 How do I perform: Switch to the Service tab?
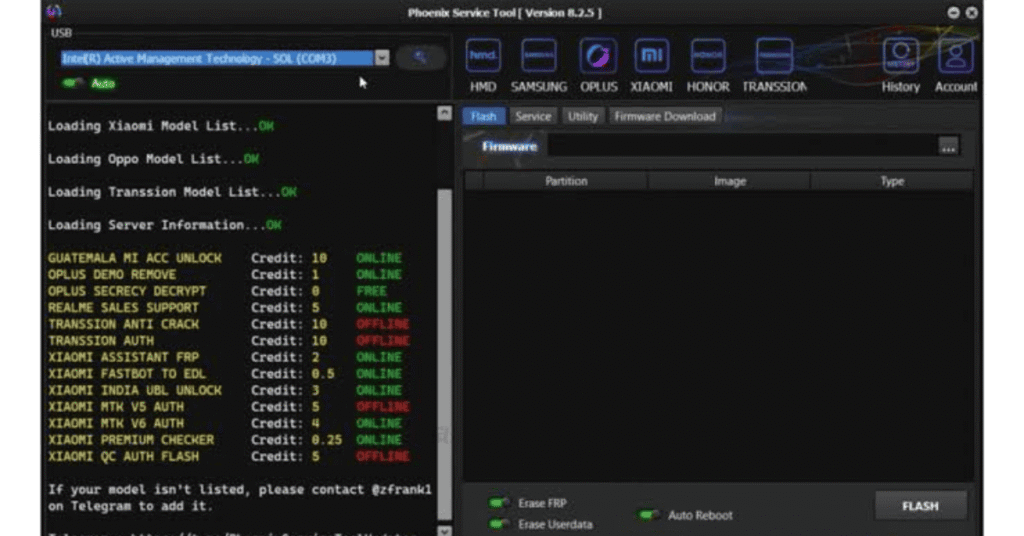coord(533,116)
